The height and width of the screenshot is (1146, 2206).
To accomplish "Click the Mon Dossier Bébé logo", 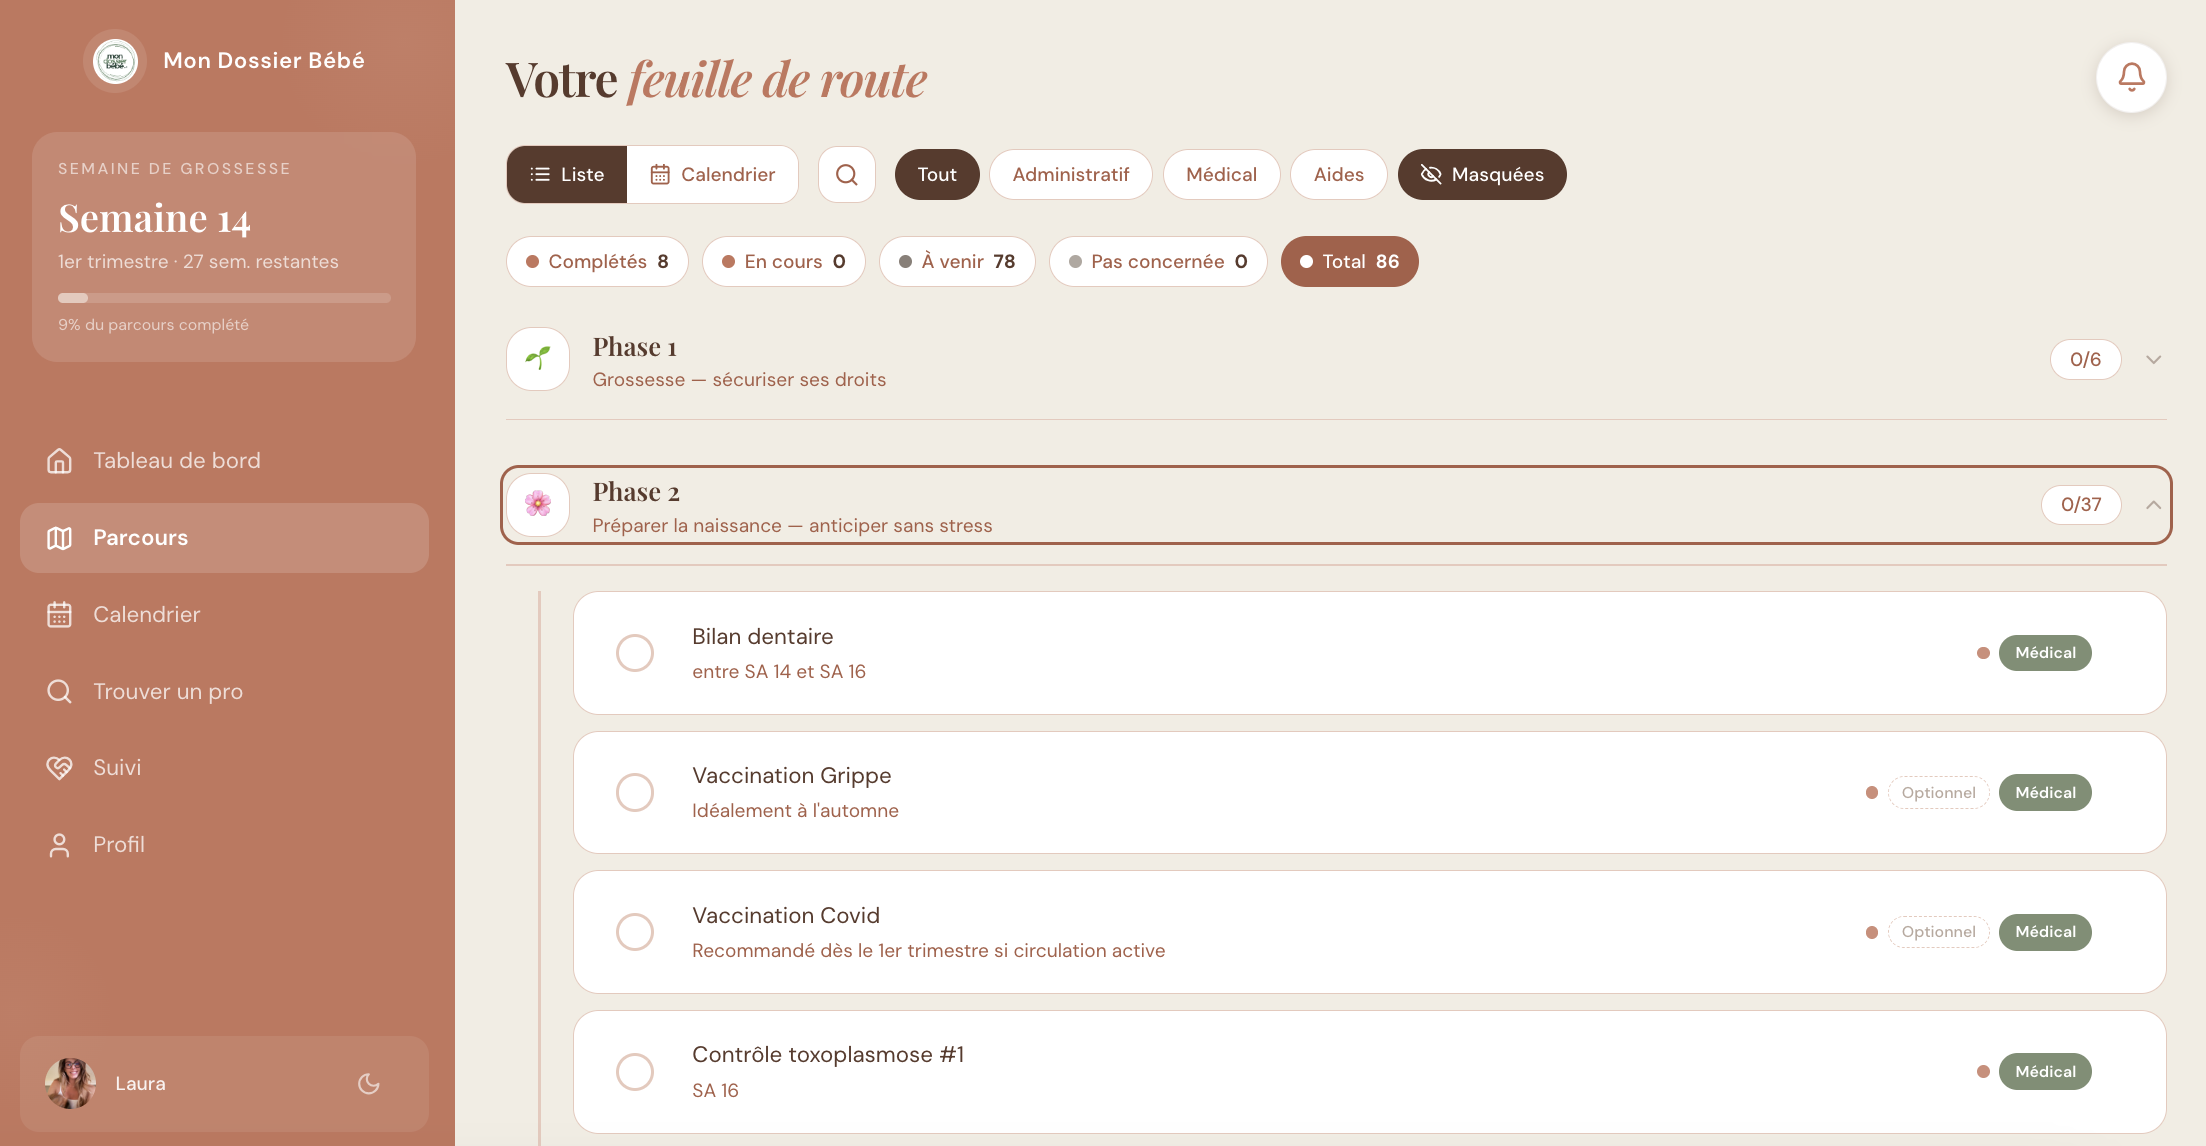I will (x=115, y=61).
